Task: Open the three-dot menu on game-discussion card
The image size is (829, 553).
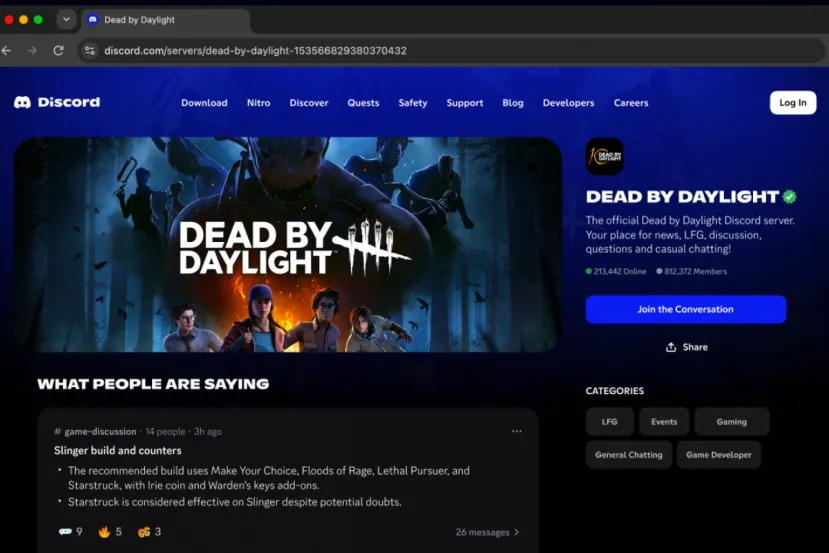Action: 517,431
